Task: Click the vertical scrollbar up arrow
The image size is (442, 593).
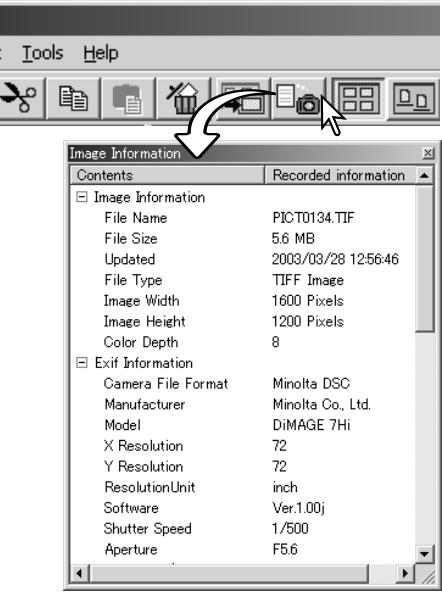Action: [424, 175]
